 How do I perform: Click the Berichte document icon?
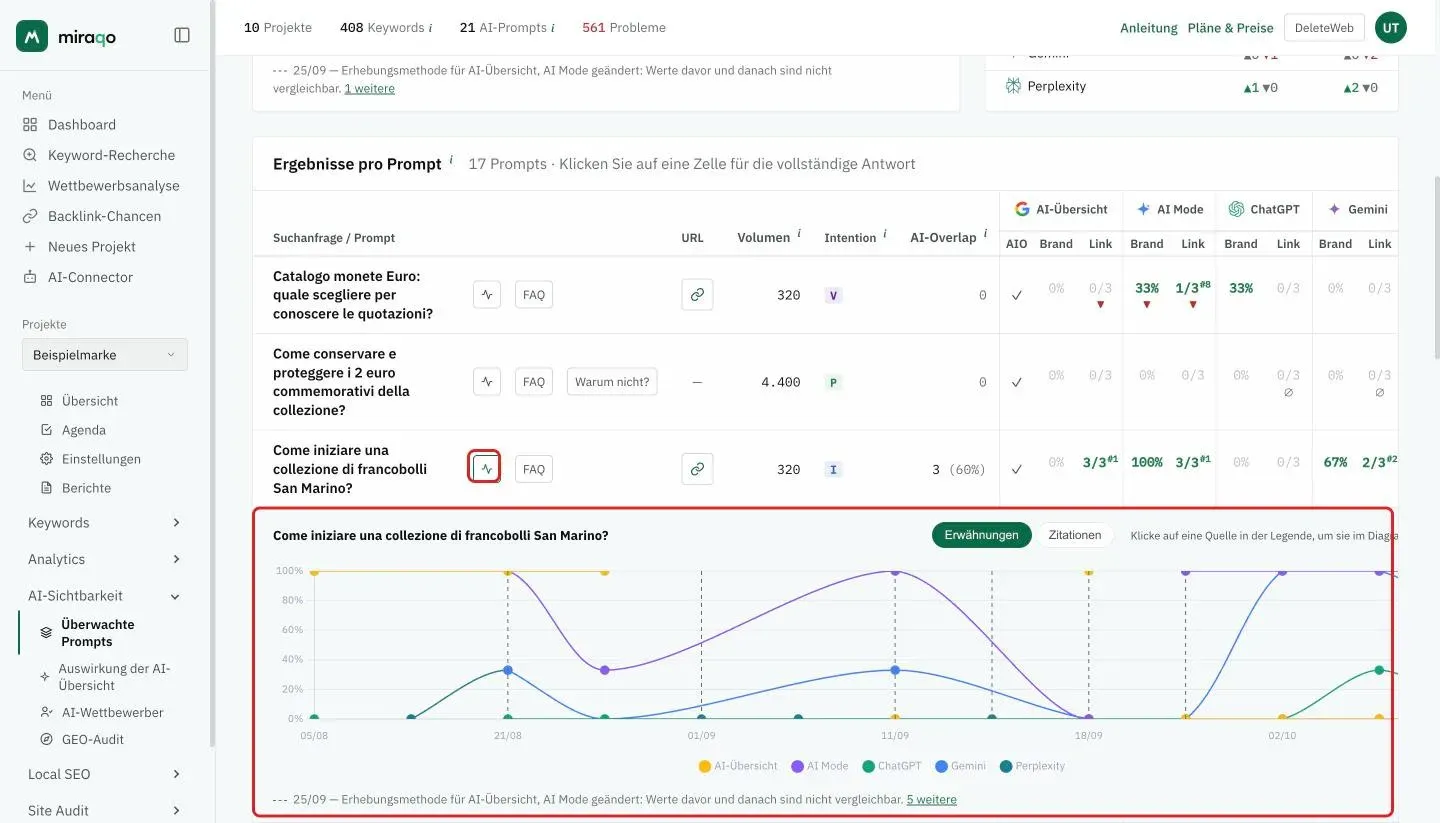click(x=46, y=488)
